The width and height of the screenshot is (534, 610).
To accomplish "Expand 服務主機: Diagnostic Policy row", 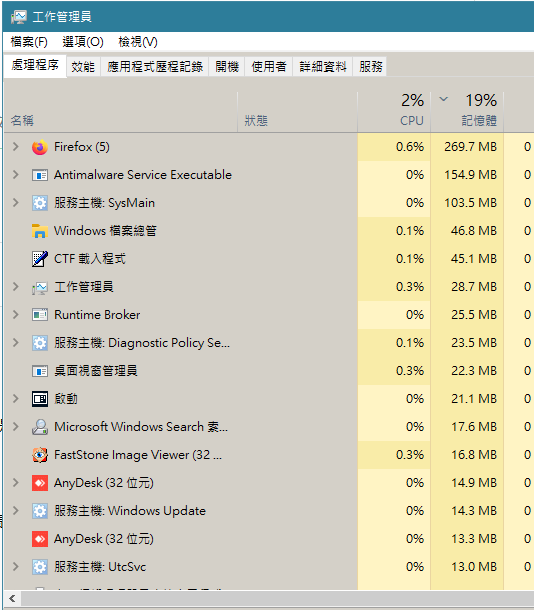I will [16, 343].
